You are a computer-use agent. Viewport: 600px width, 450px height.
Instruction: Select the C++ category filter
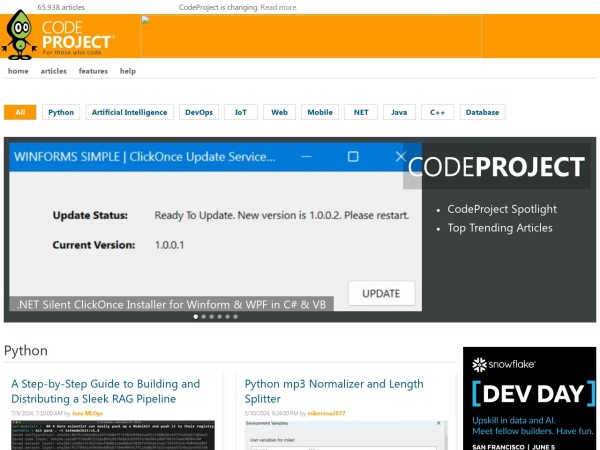point(437,112)
